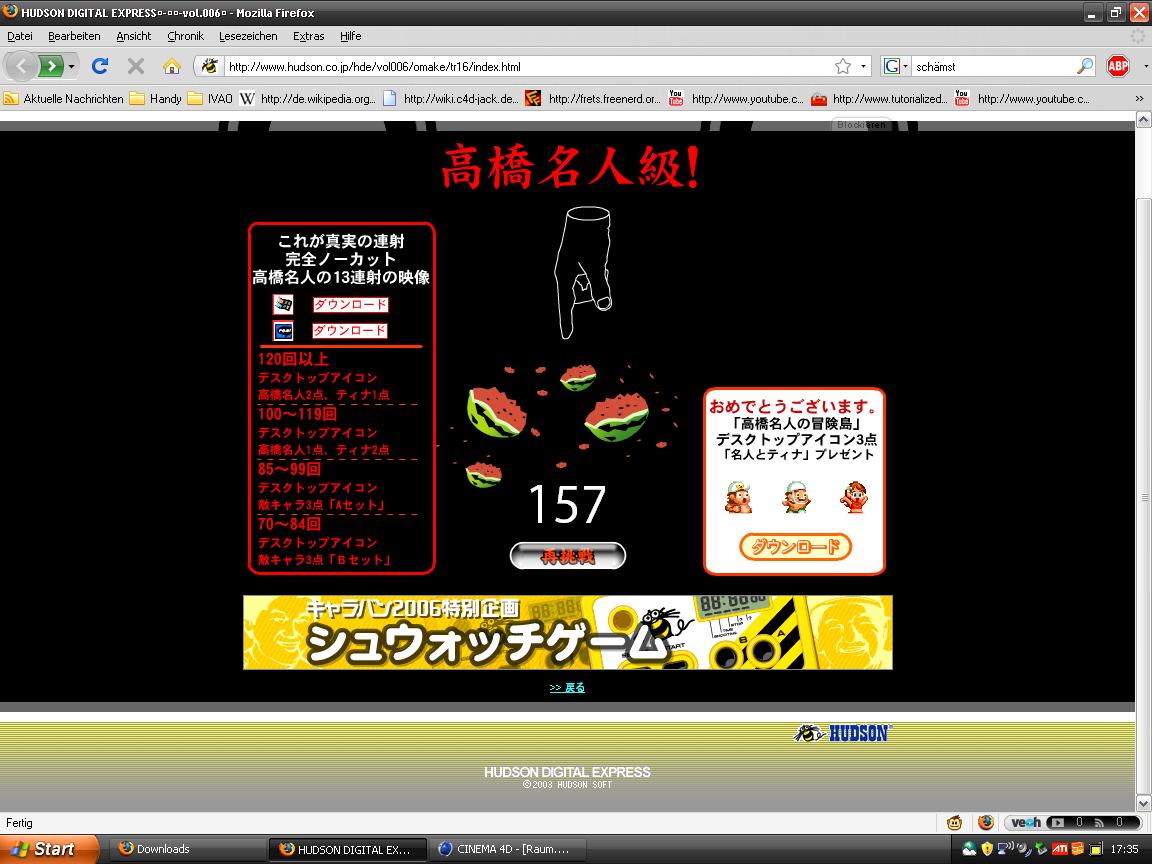The image size is (1152, 864).
Task: Click the Veoh play video counter icon
Action: (x=1056, y=822)
